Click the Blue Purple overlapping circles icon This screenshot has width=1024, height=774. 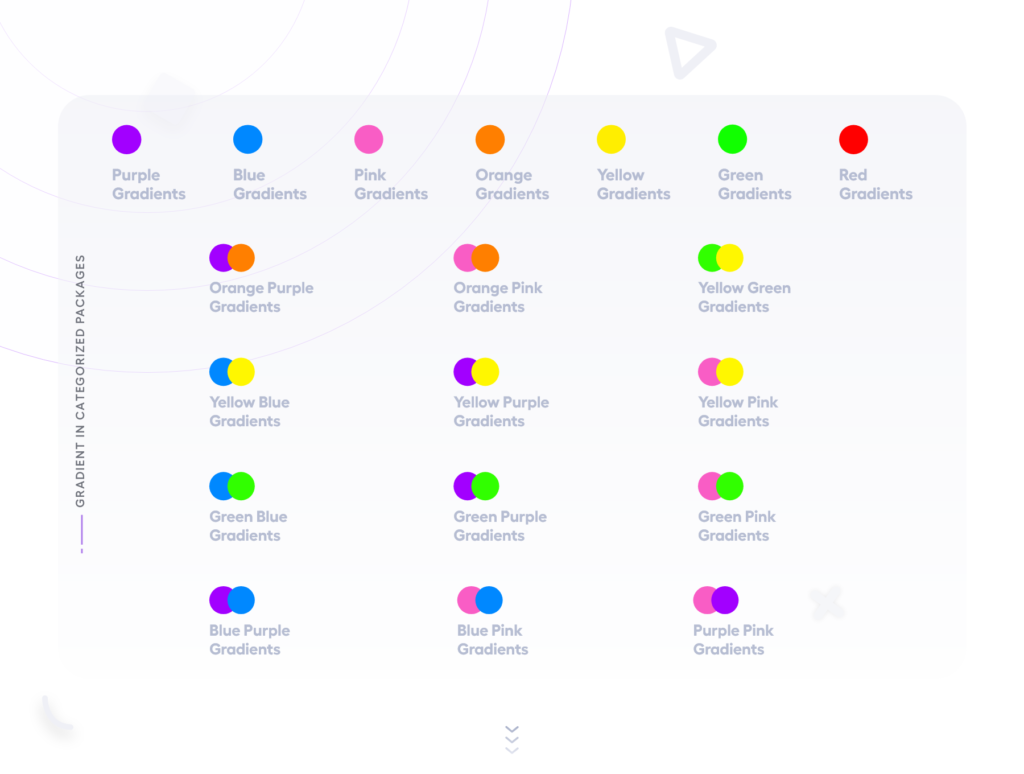point(232,600)
